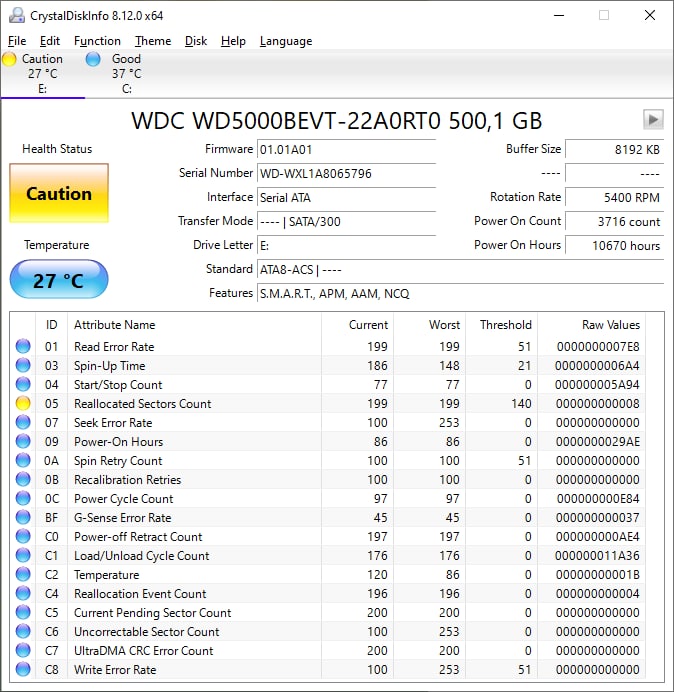The width and height of the screenshot is (674, 692).
Task: Click status orb for Temperature attribute C2
Action: coord(23,574)
